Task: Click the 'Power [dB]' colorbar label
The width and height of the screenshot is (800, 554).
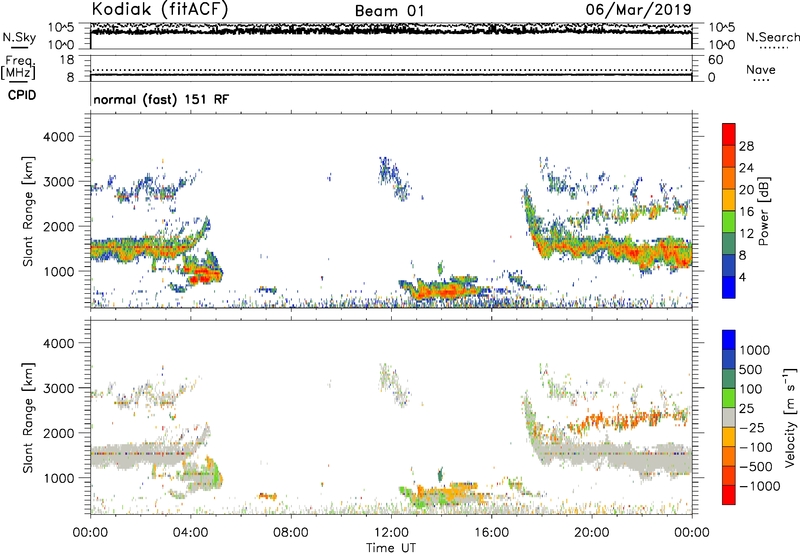Action: [x=763, y=211]
